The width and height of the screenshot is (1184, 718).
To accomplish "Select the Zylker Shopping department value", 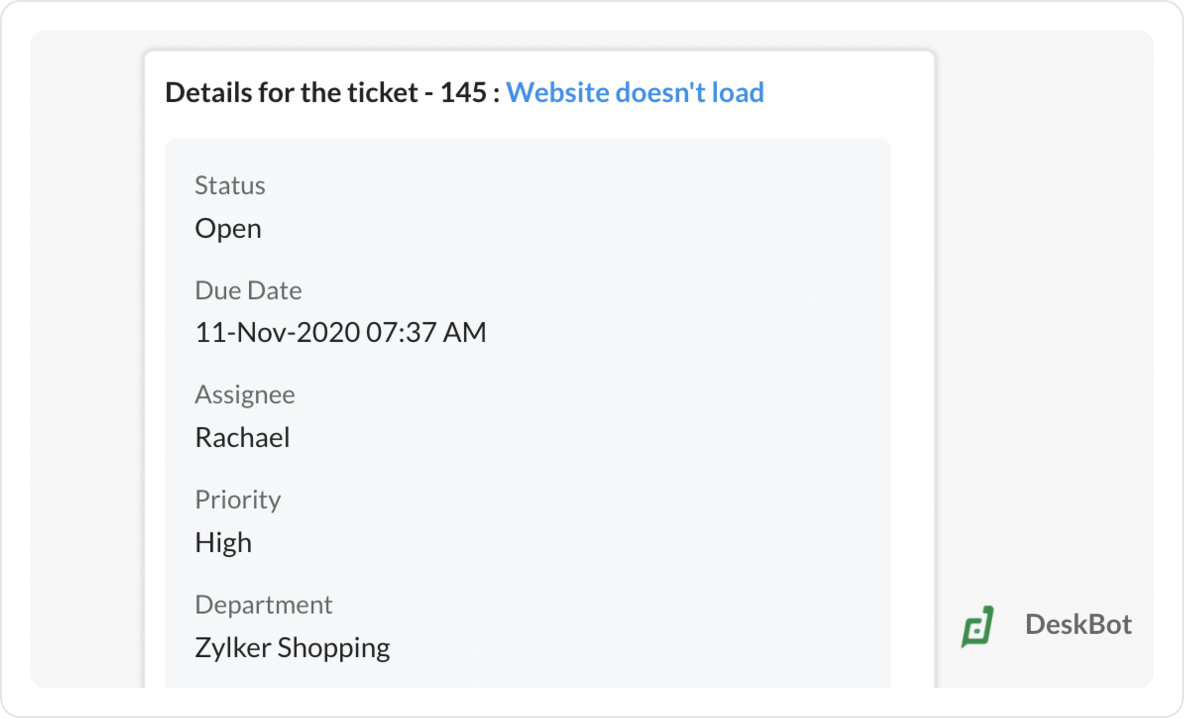I will [x=292, y=648].
